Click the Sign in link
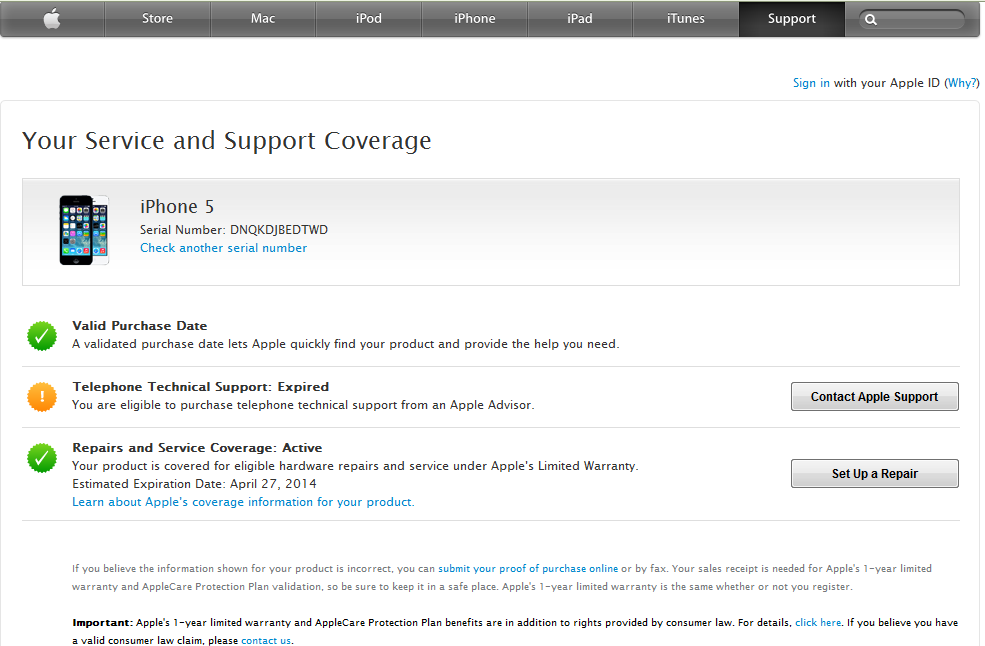Image resolution: width=985 pixels, height=646 pixels. pos(811,83)
